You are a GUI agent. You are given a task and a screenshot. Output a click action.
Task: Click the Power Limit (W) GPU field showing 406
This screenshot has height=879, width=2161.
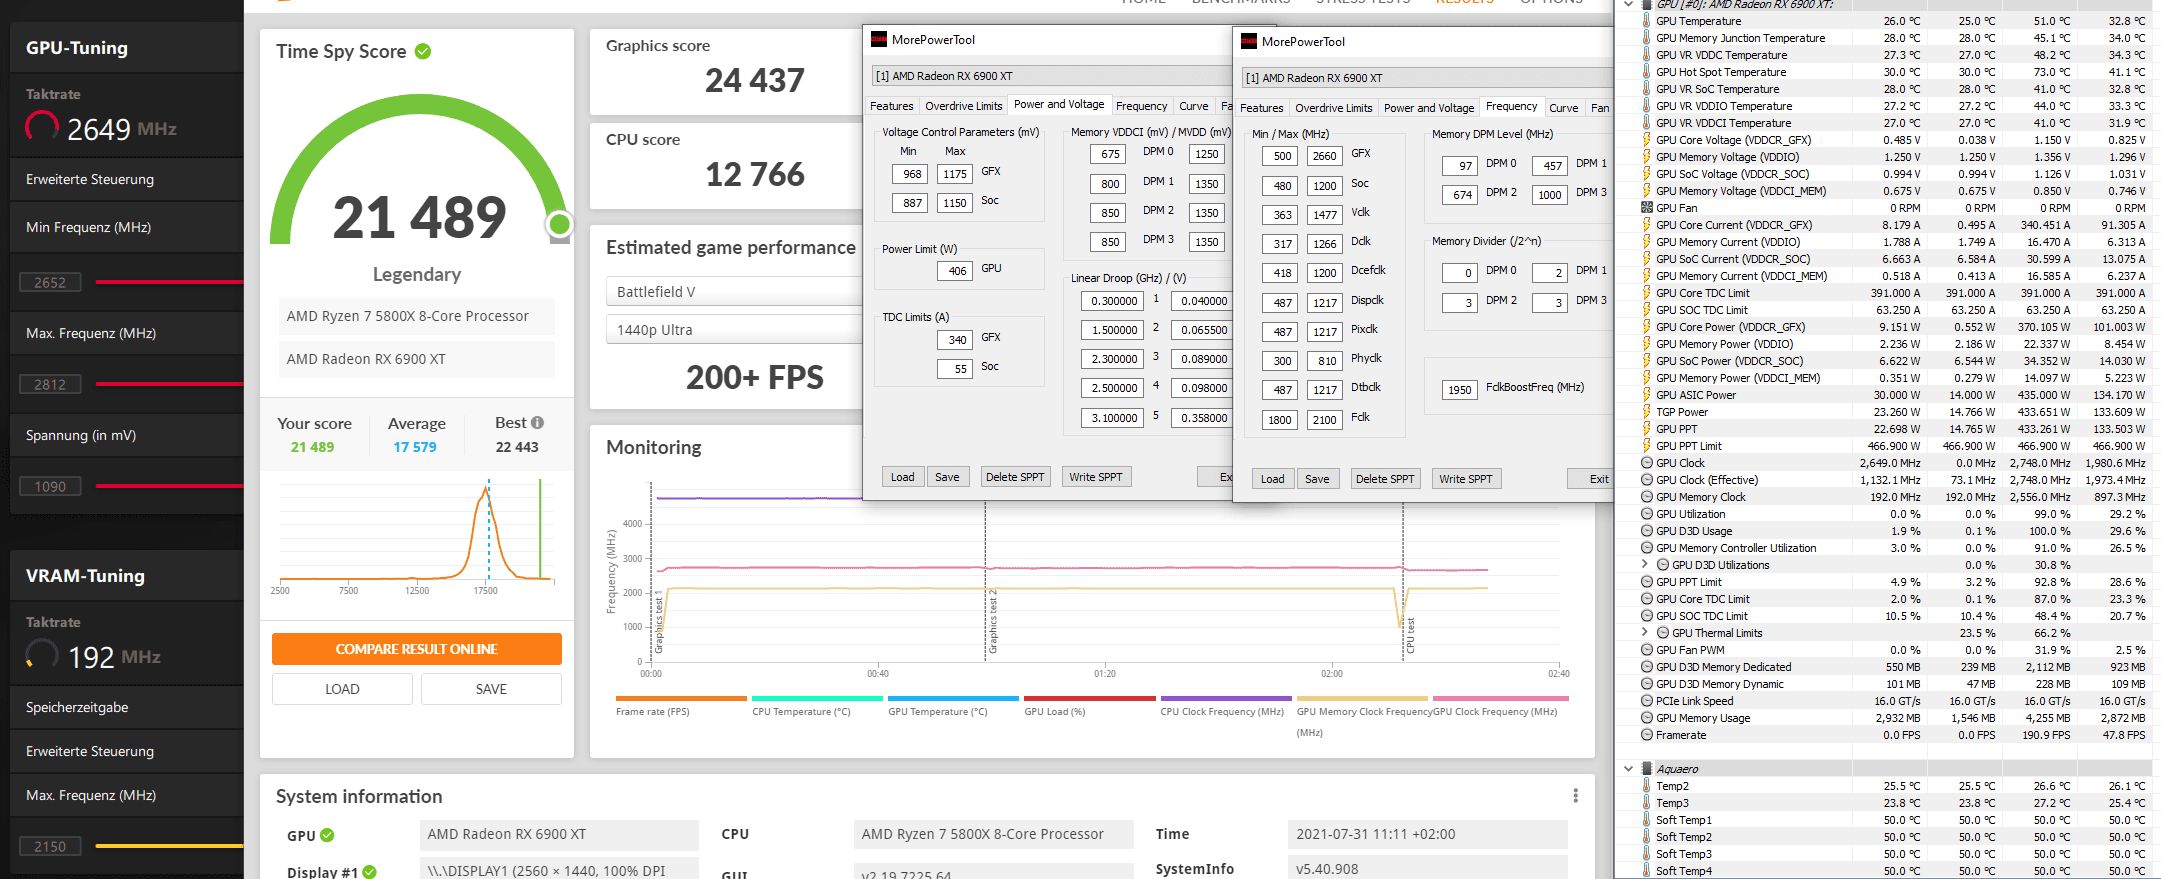[955, 271]
